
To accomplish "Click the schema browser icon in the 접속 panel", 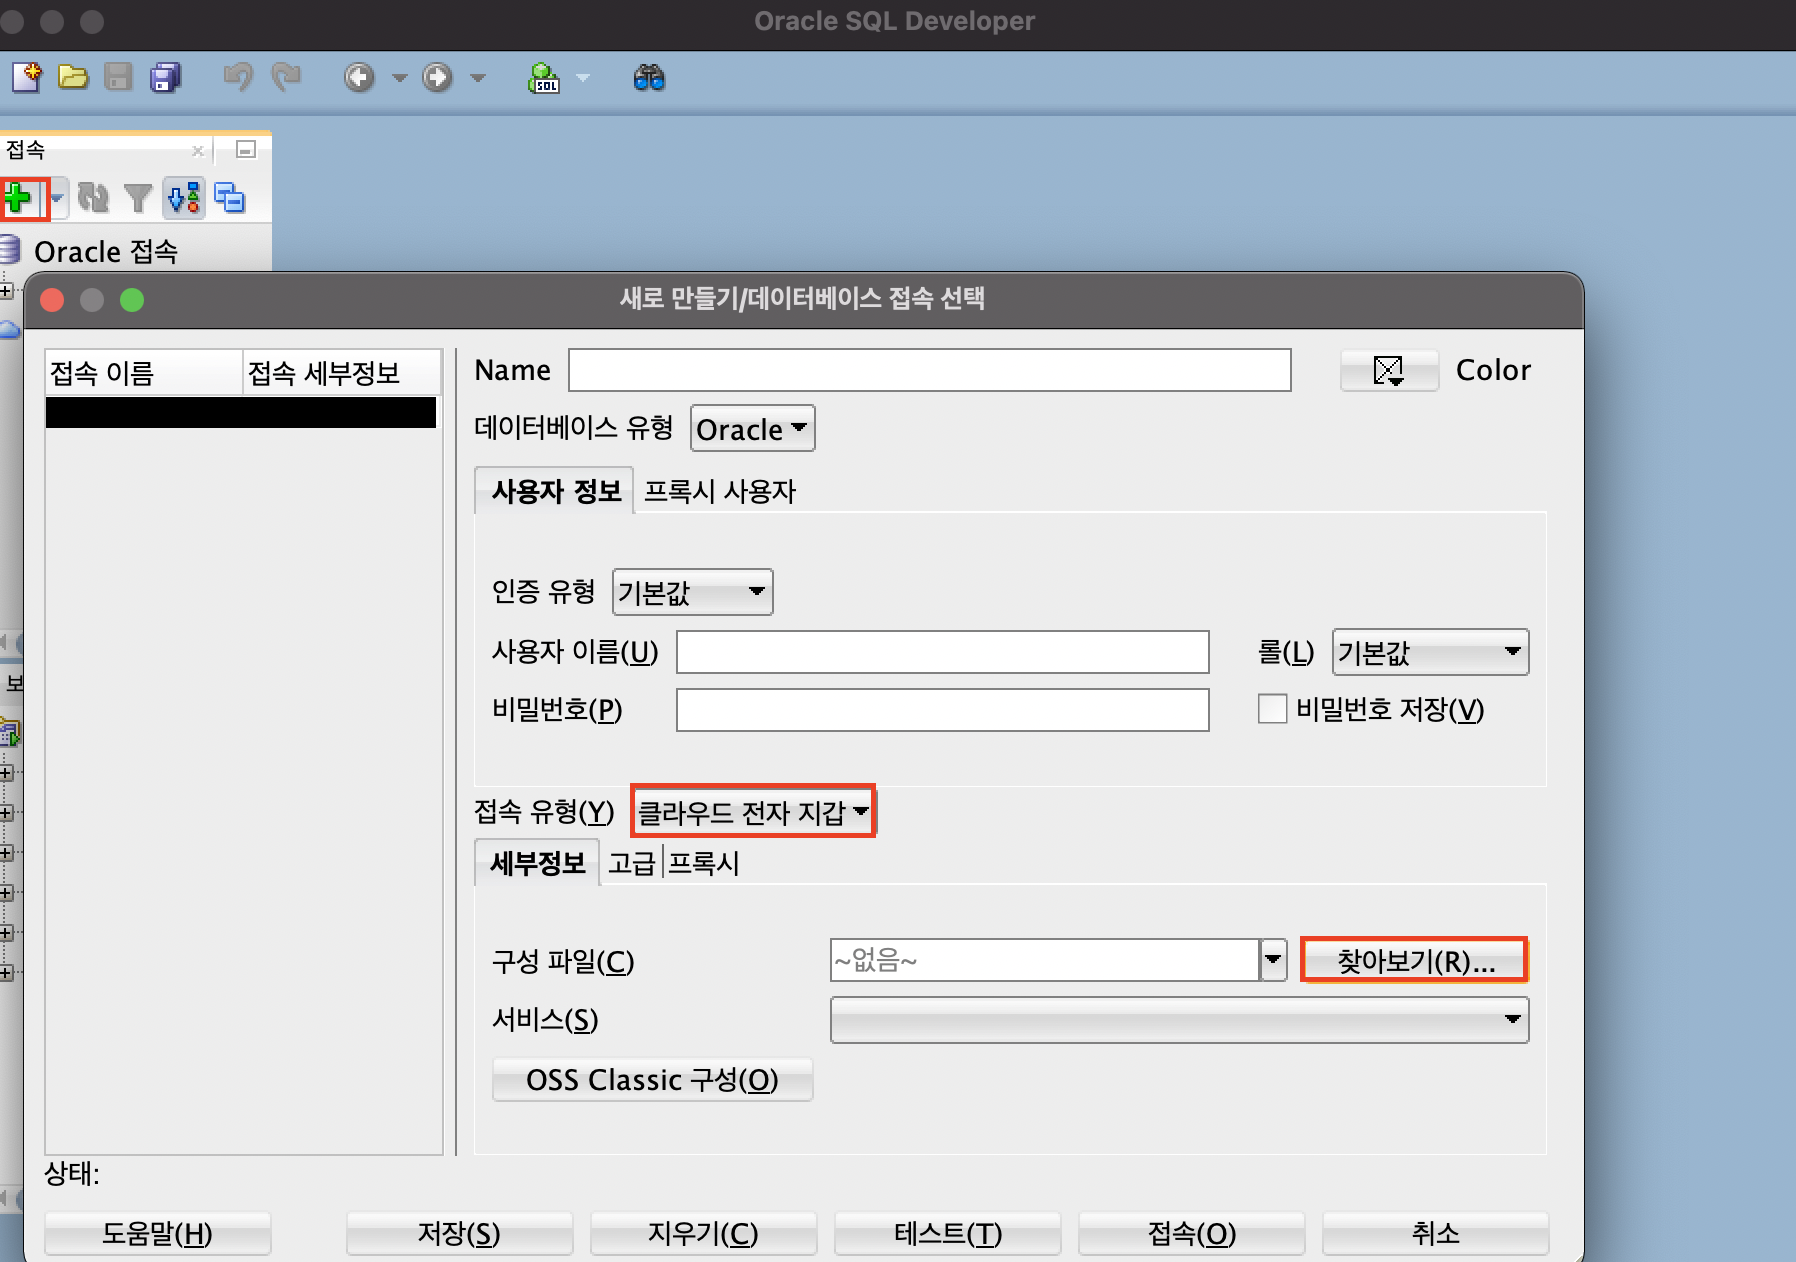I will [184, 198].
